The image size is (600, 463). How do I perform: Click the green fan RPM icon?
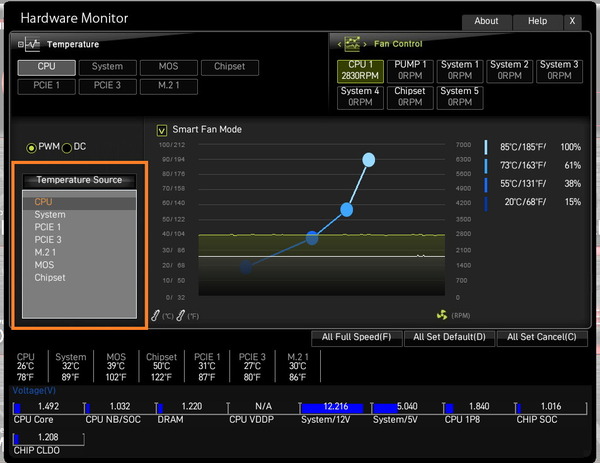click(443, 314)
